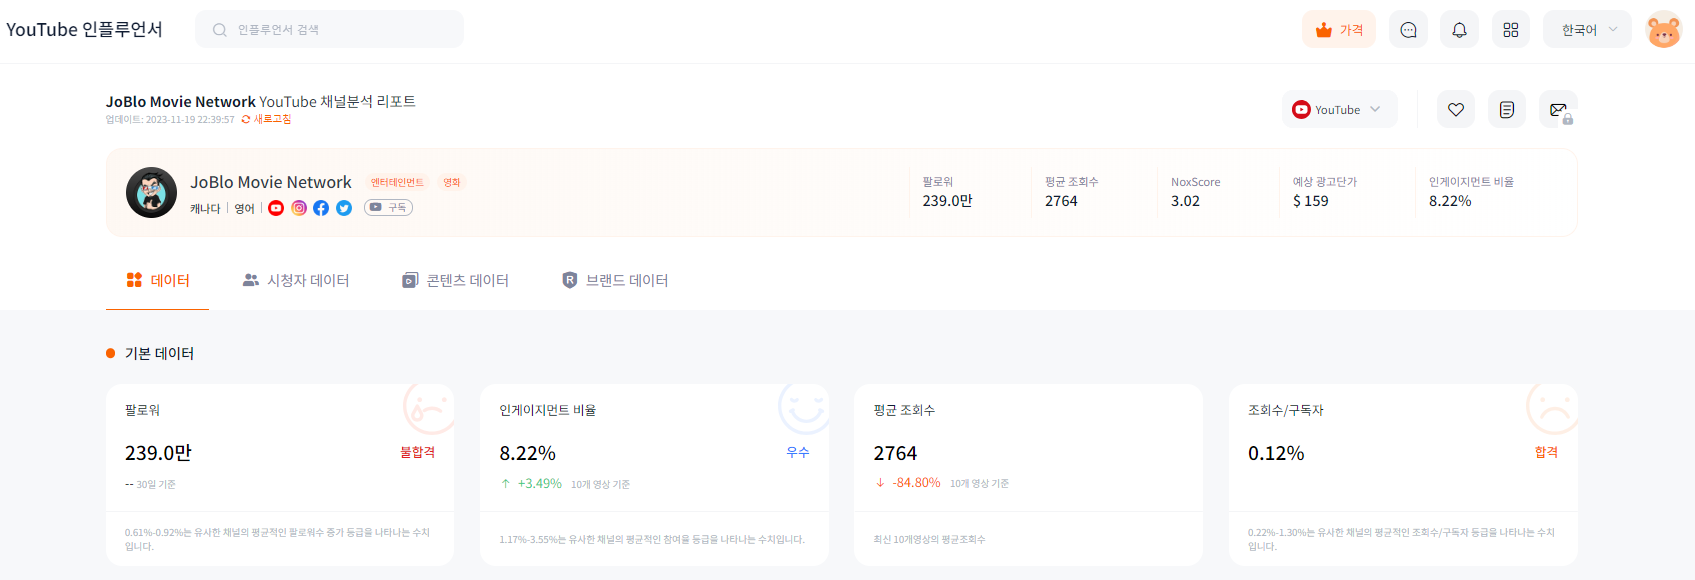Viewport: 1695px width, 580px height.
Task: Switch to the 콘텐츠 데이터 tab
Action: tap(455, 281)
